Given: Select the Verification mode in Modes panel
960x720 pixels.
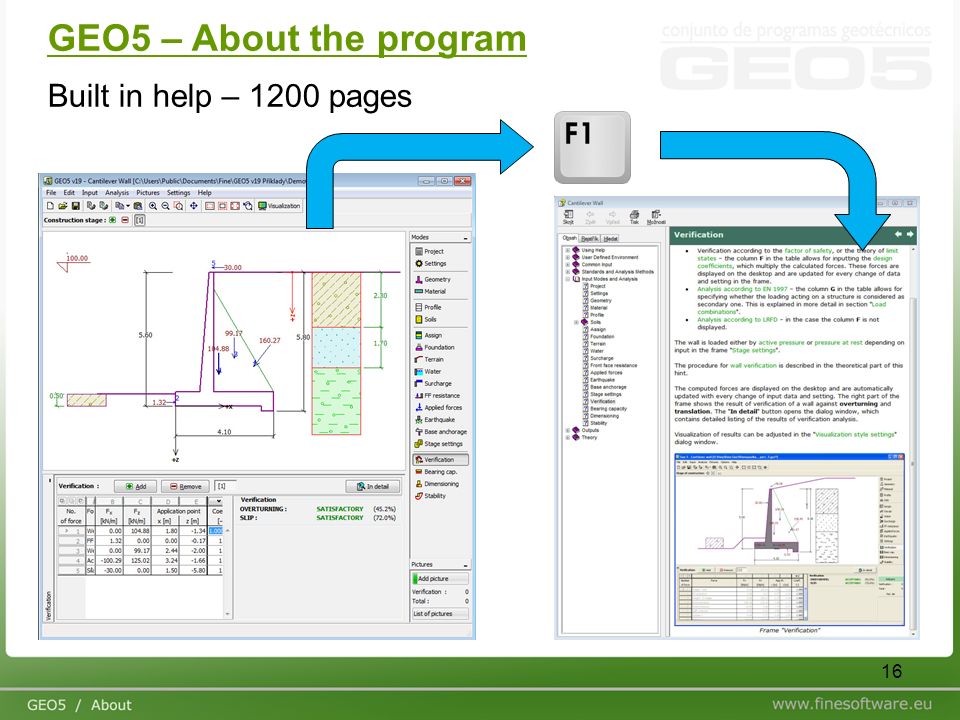Looking at the screenshot, I should click(x=441, y=460).
